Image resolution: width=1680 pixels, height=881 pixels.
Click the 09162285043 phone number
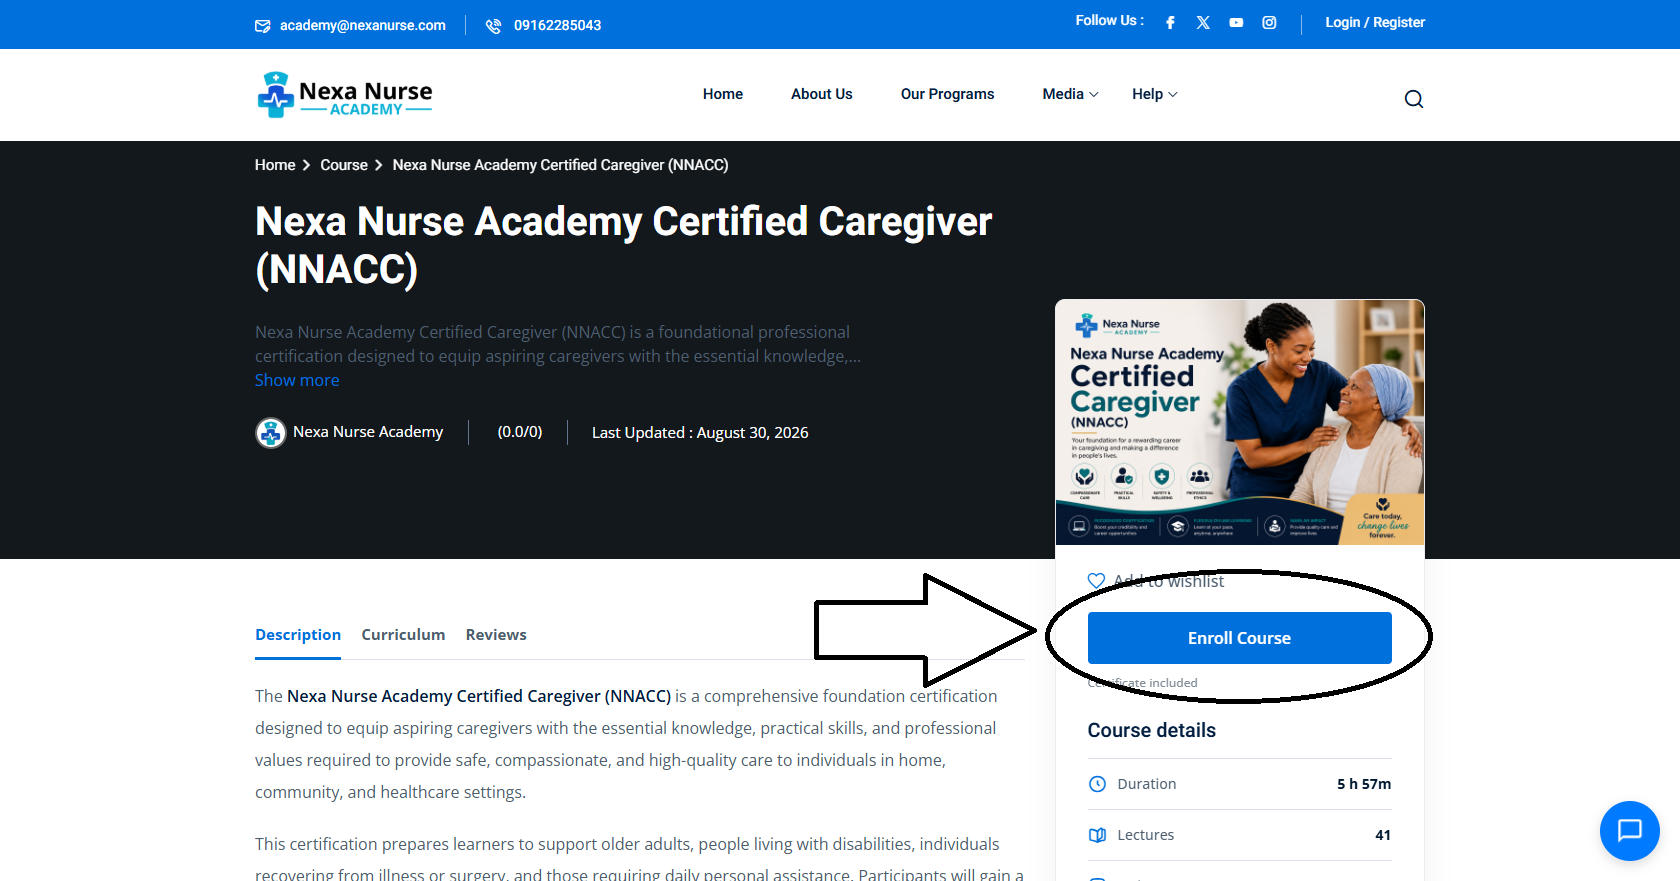(558, 26)
